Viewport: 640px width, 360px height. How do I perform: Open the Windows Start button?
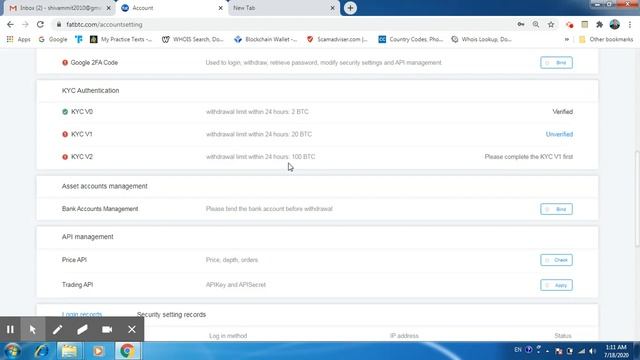pyautogui.click(x=12, y=351)
